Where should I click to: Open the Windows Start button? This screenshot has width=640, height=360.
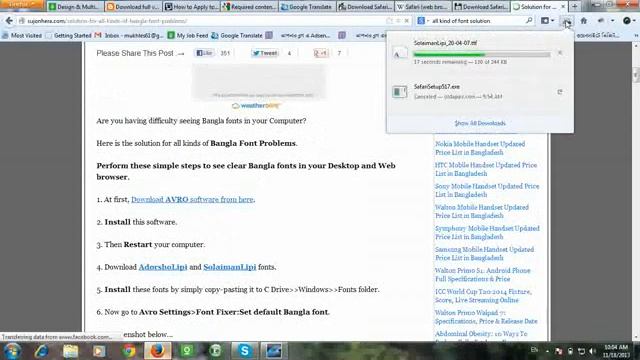click(x=12, y=351)
